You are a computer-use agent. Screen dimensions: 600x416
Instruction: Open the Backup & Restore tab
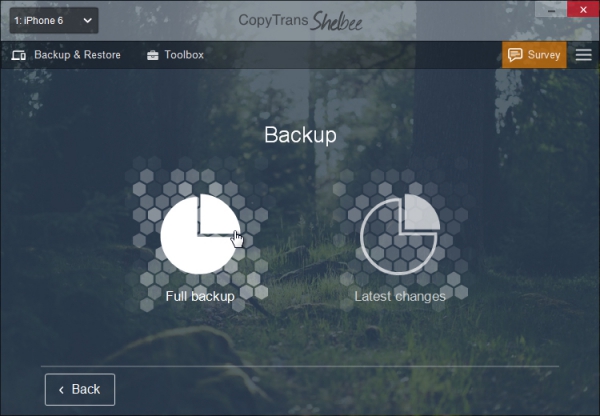(66, 55)
